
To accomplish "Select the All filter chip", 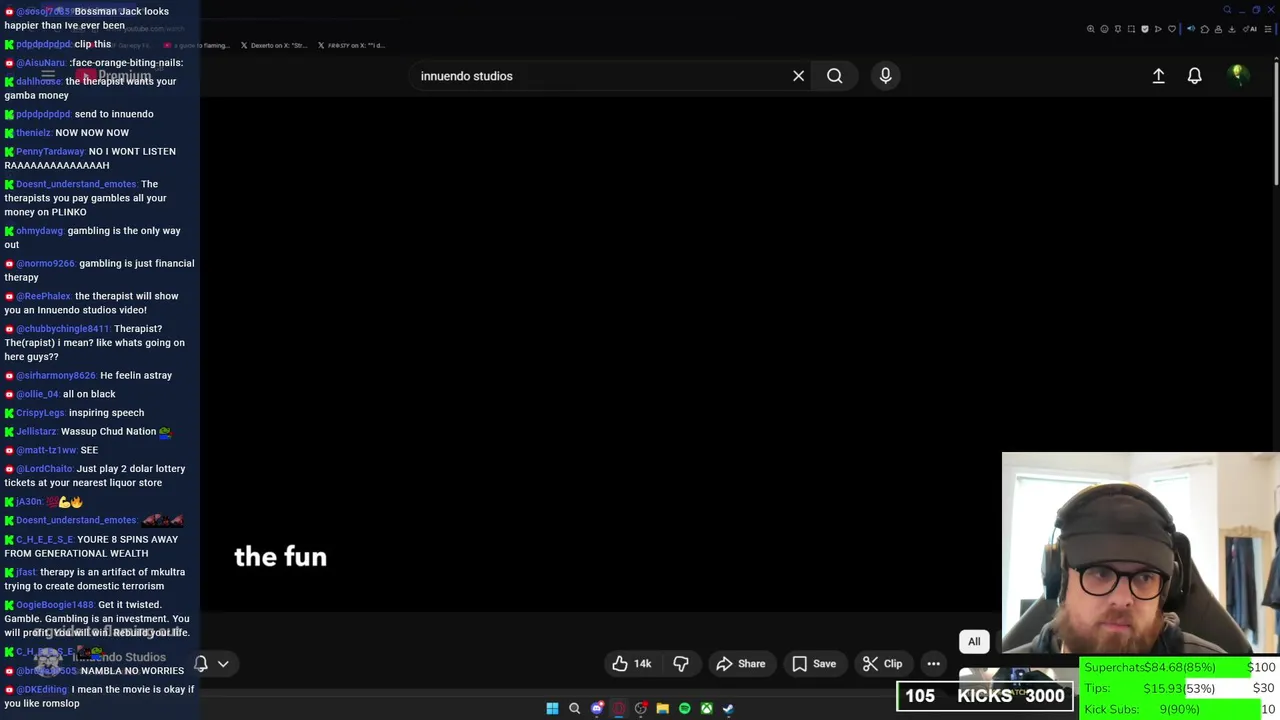I will tap(974, 642).
